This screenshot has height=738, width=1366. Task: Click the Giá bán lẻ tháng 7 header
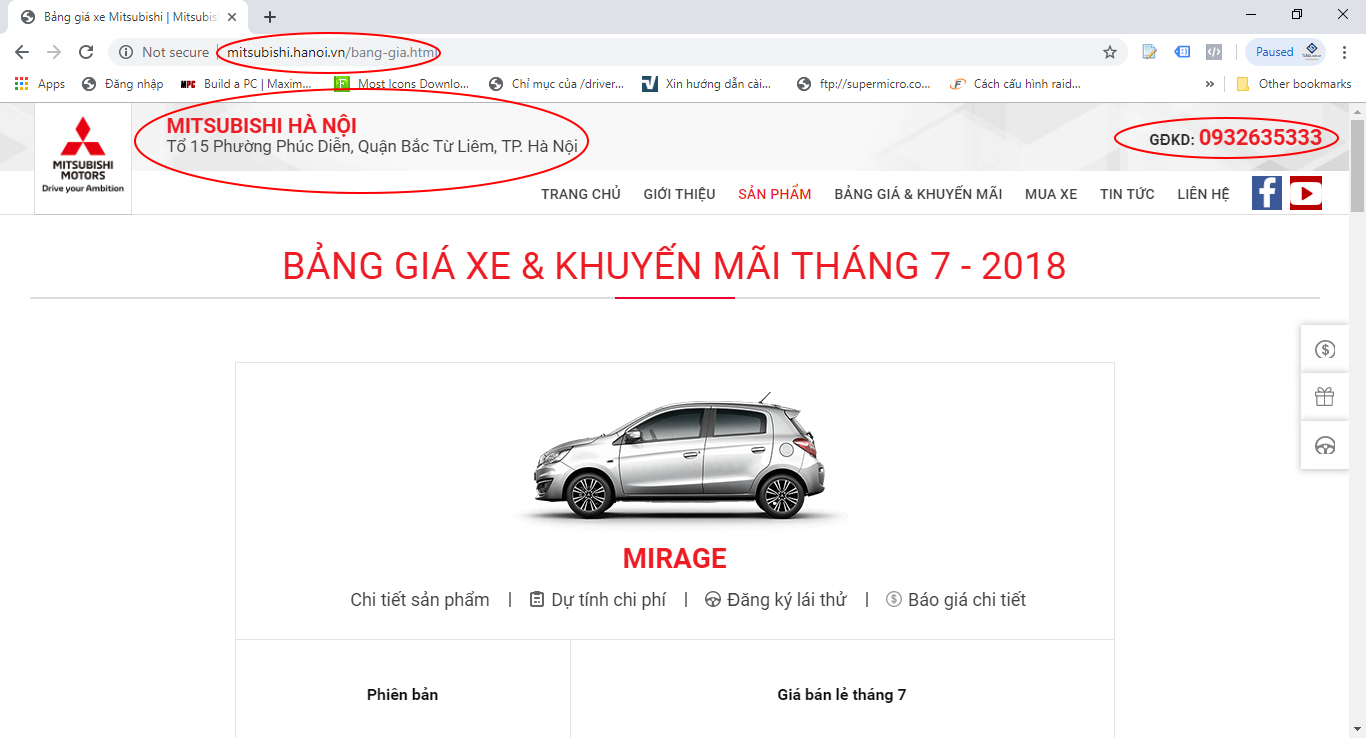click(842, 694)
